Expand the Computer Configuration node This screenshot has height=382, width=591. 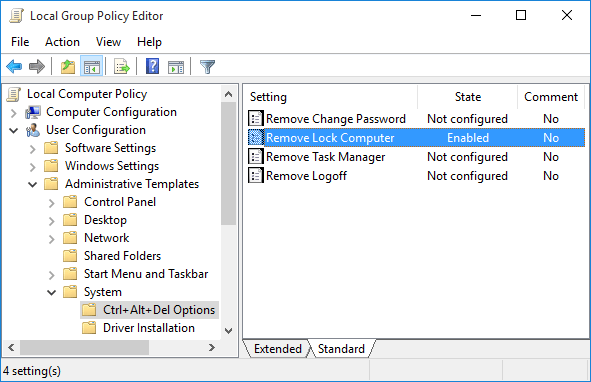point(14,112)
